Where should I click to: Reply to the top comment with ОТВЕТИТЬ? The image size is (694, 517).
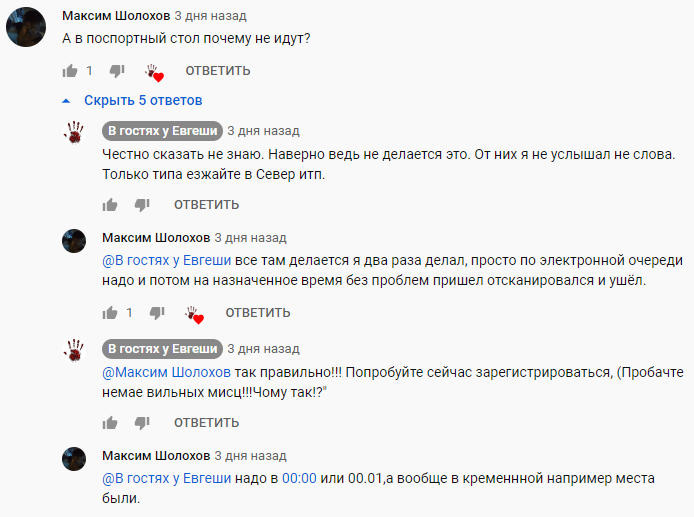pos(217,71)
